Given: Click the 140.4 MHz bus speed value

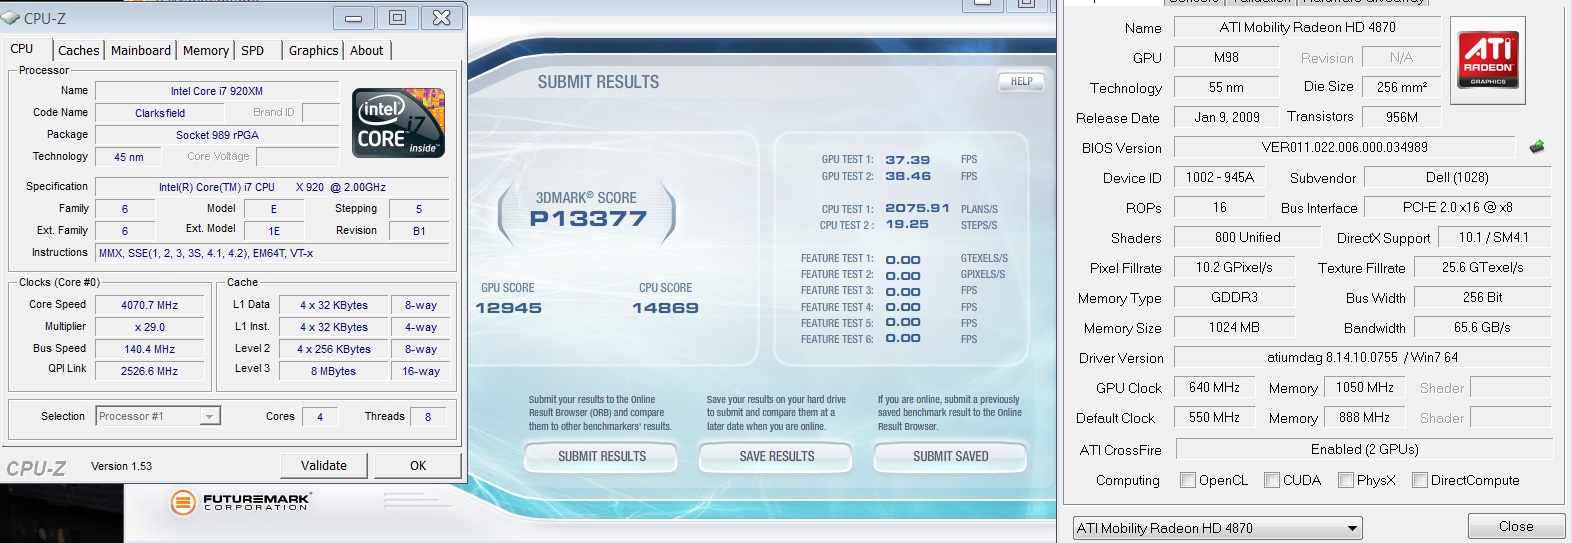Looking at the screenshot, I should (x=150, y=349).
